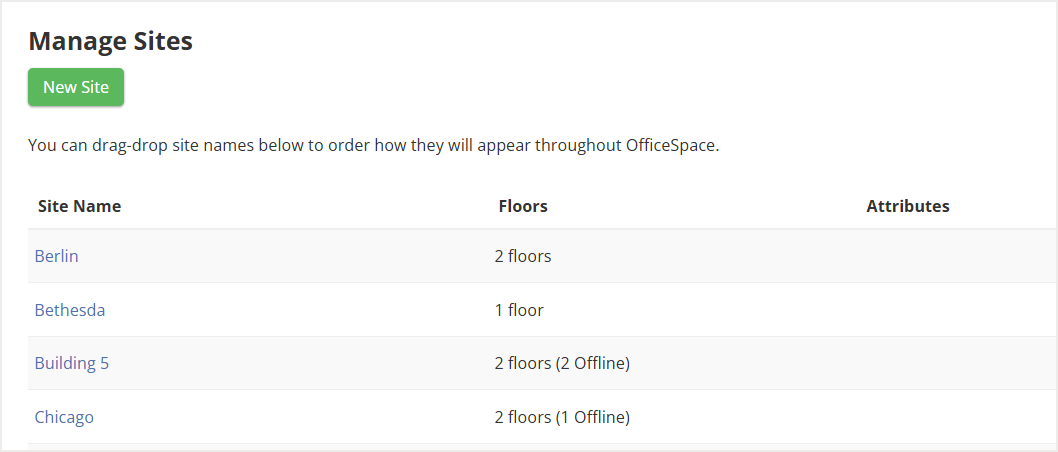Click the empty Attributes cell for Chicago
Viewport: 1058px width, 452px height.
[x=908, y=417]
